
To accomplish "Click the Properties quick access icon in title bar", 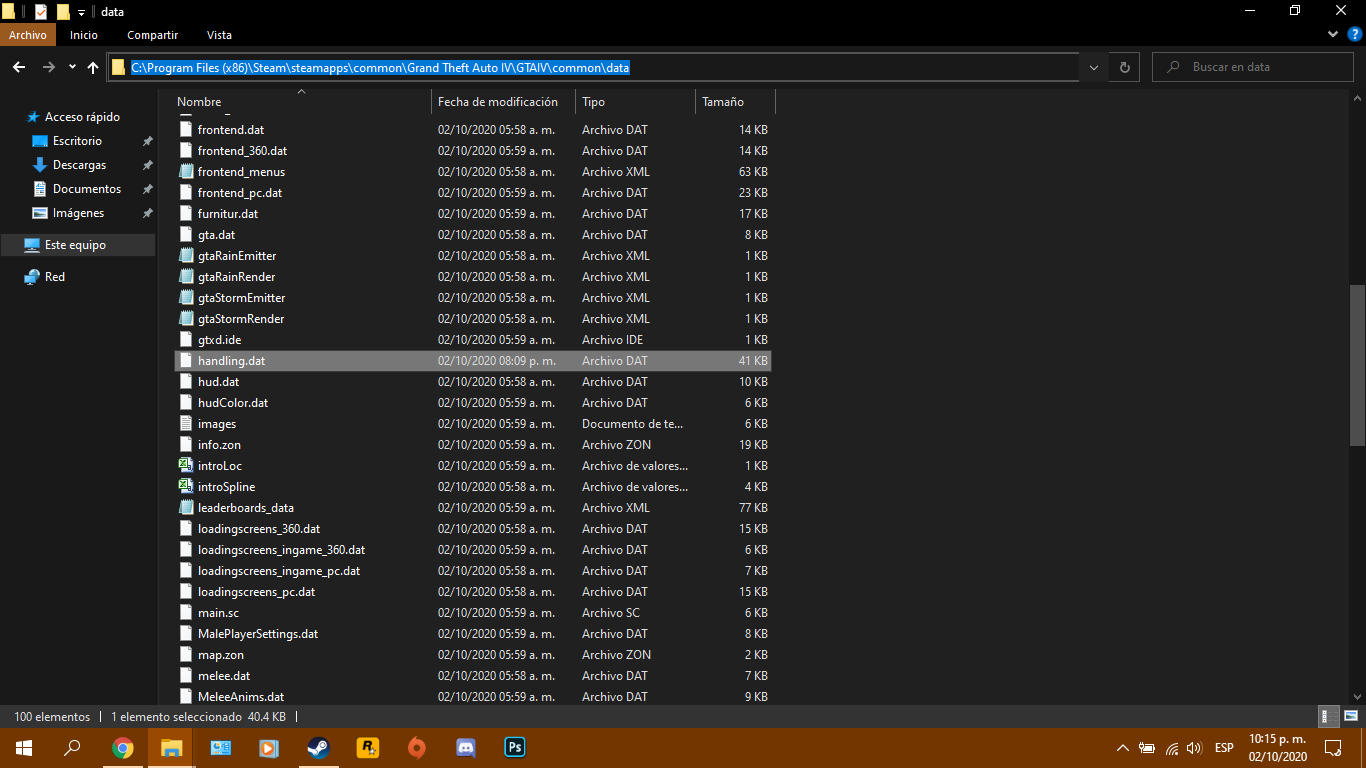I will (x=41, y=11).
